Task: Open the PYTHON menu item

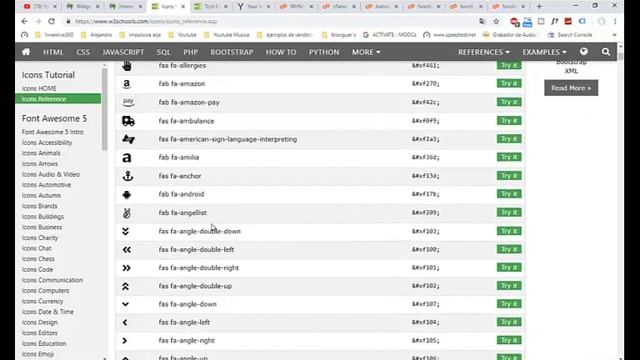Action: coord(324,52)
